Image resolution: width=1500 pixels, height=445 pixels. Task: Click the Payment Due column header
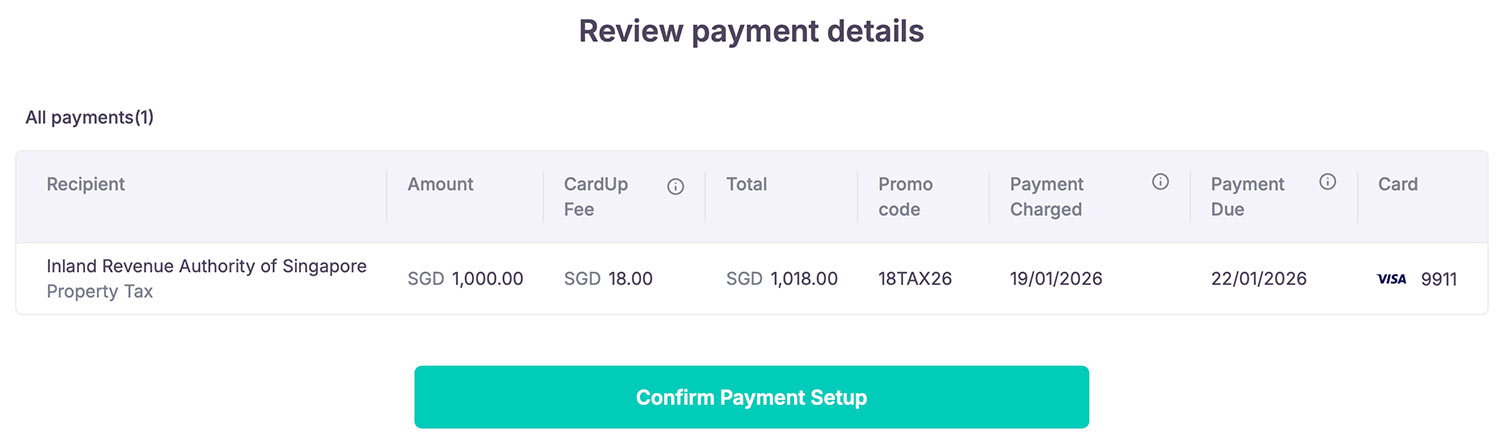pos(1247,196)
